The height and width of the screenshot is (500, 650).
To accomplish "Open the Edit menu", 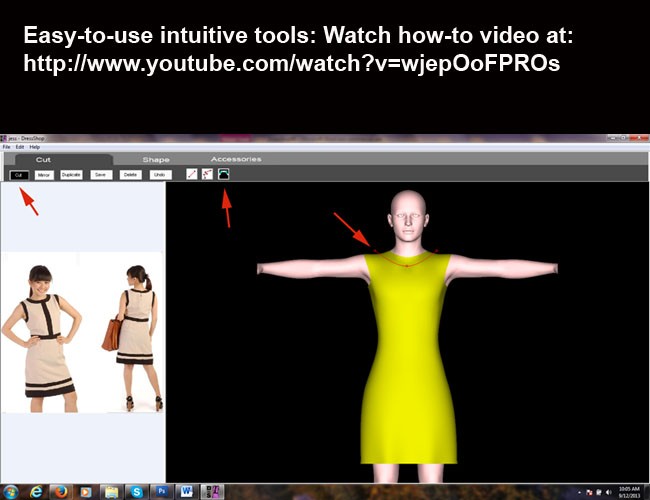I will coord(20,147).
